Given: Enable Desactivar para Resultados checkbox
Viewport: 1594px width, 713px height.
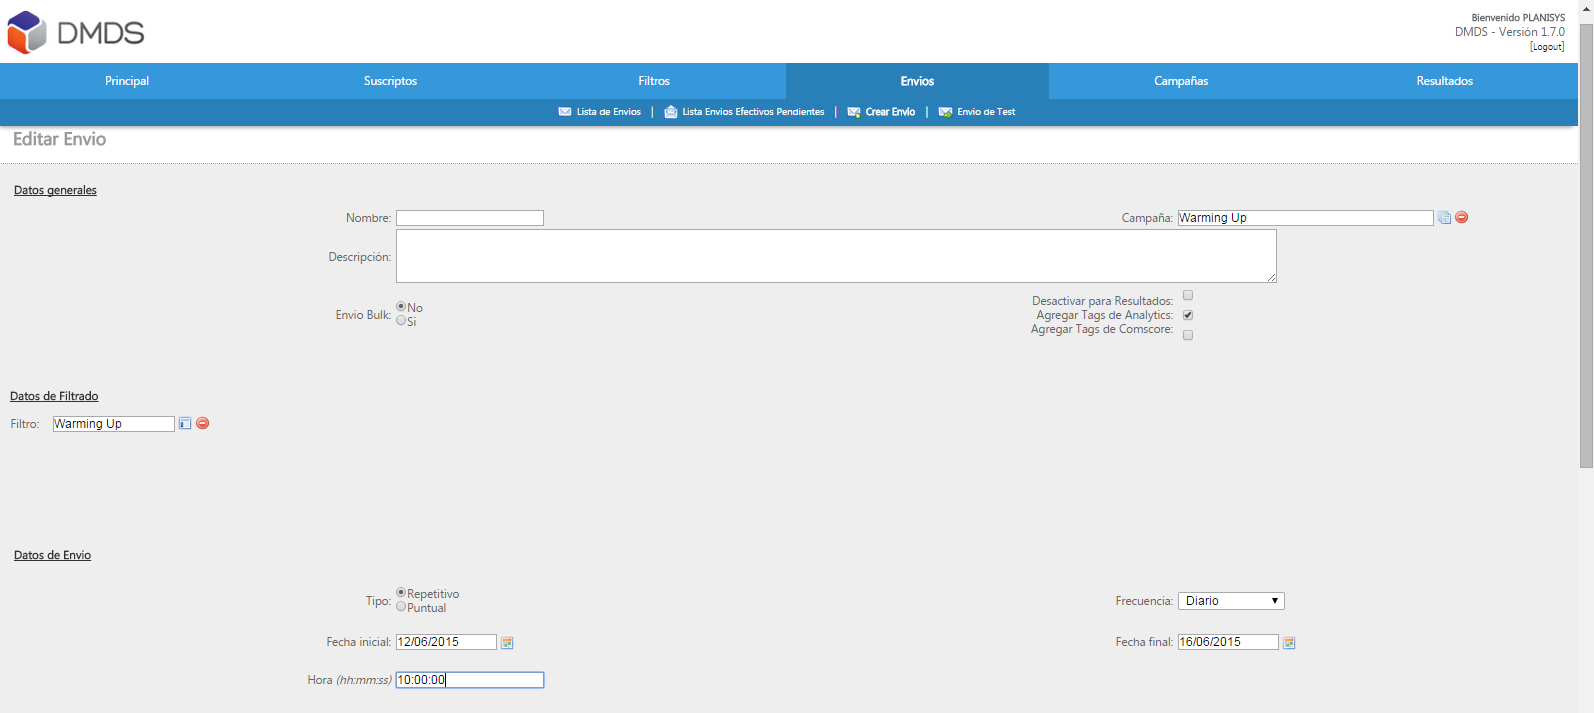Looking at the screenshot, I should (x=1188, y=295).
